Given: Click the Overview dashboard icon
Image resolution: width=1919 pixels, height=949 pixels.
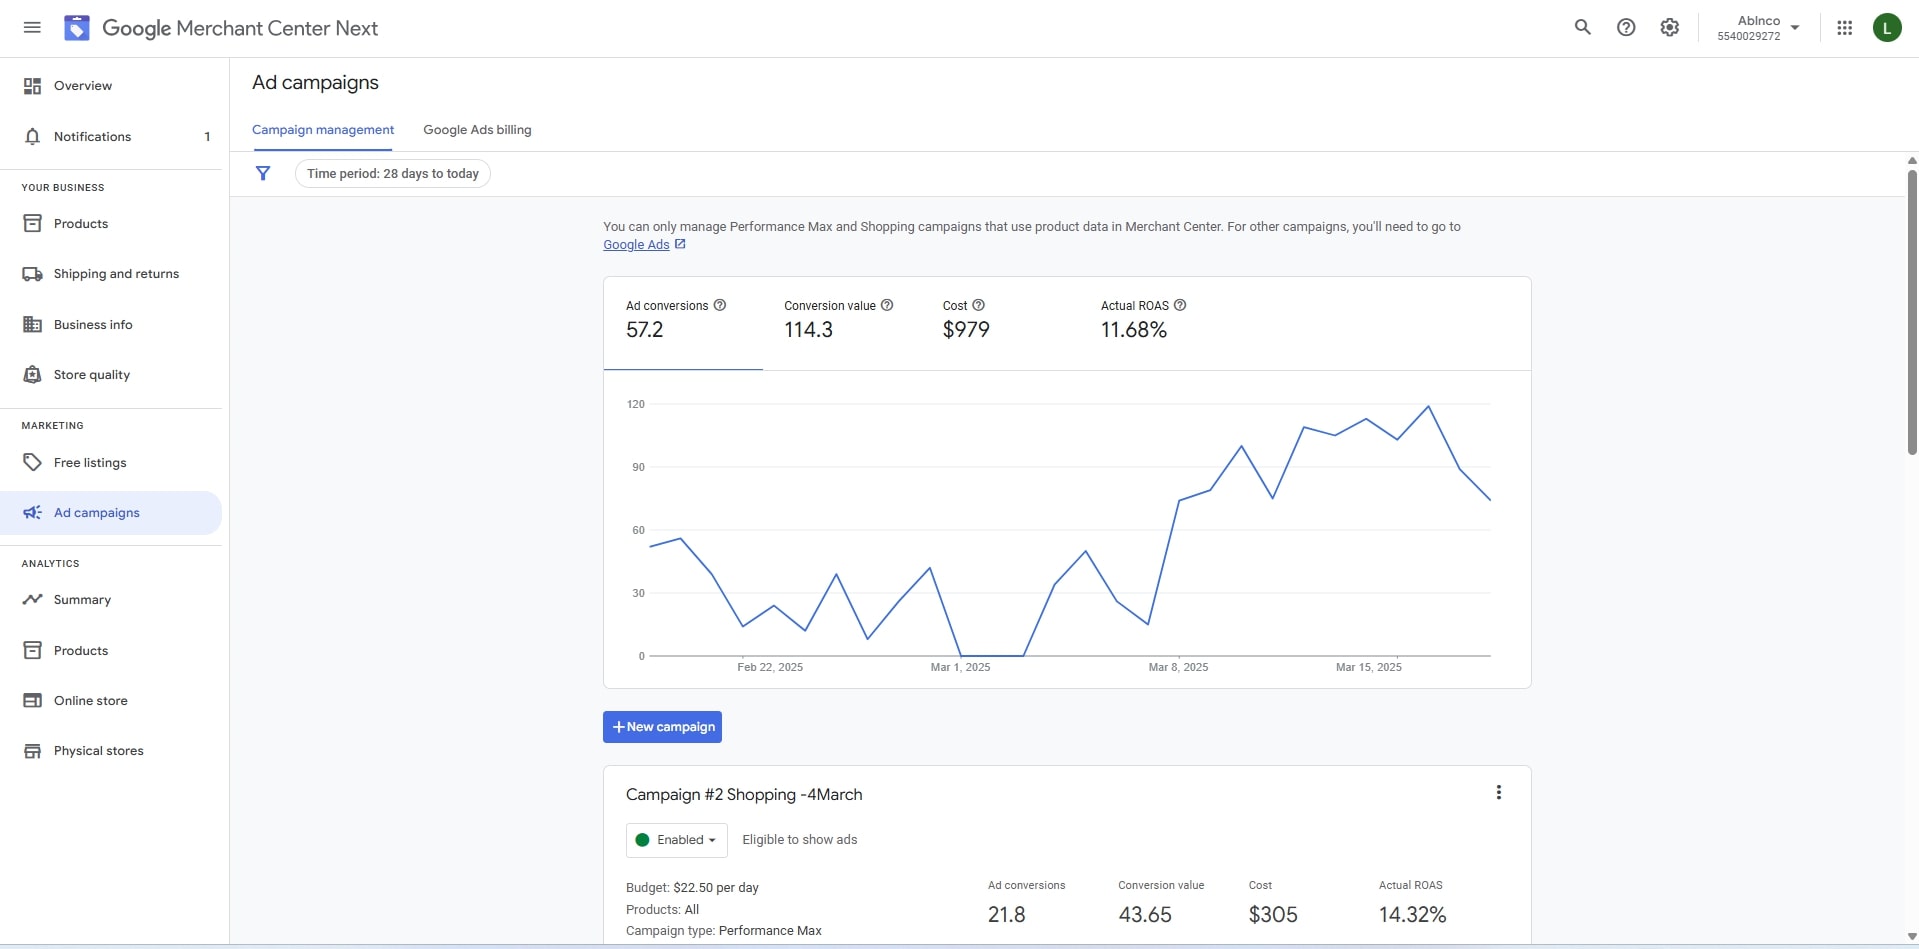Looking at the screenshot, I should tap(33, 86).
